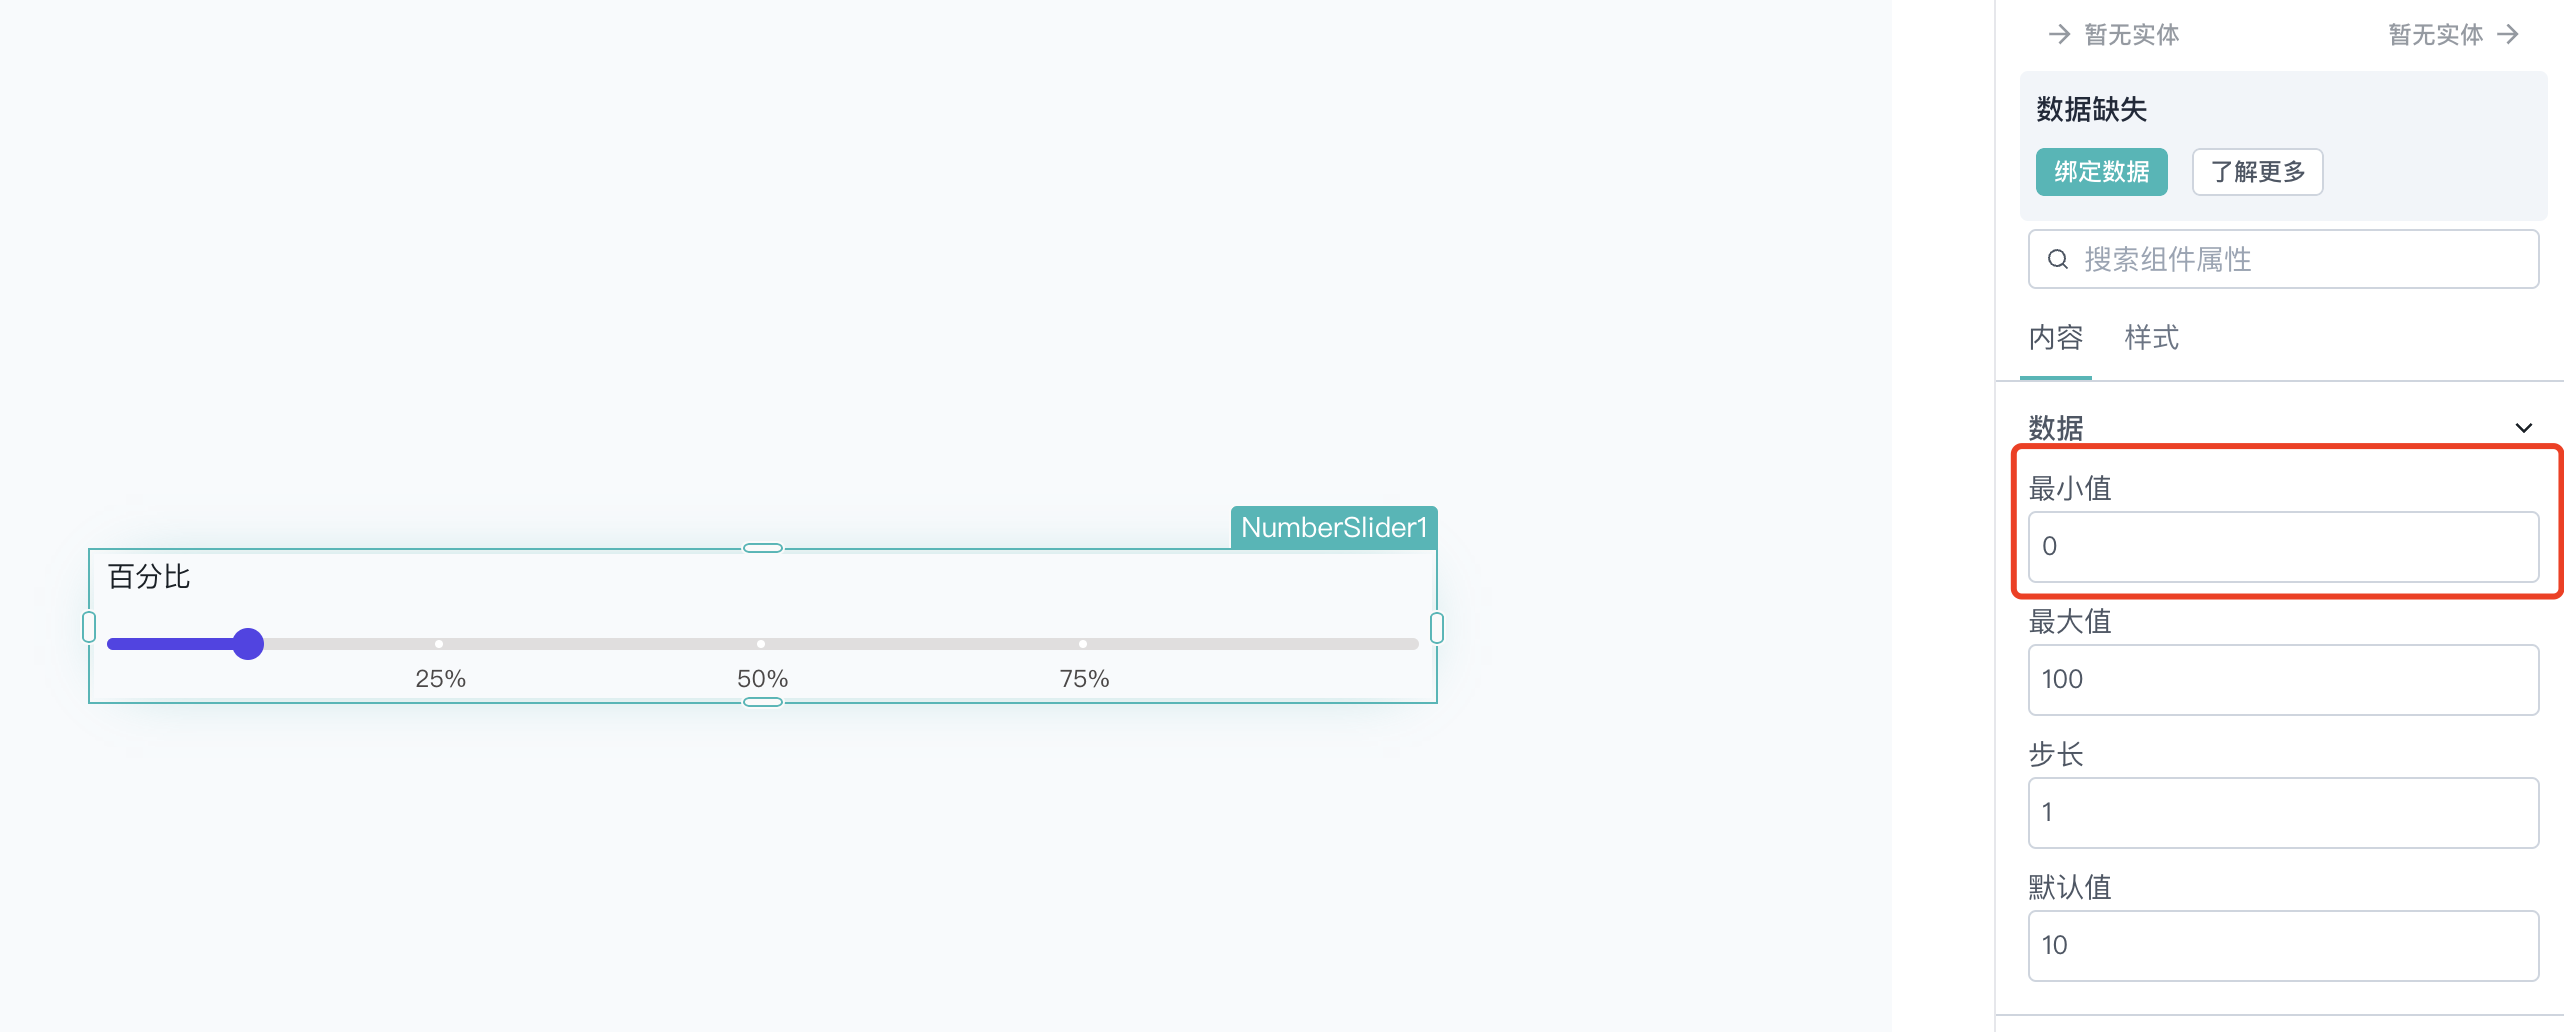Click the left arrow icon beside 暂无实体
This screenshot has width=2564, height=1032.
[x=2059, y=34]
